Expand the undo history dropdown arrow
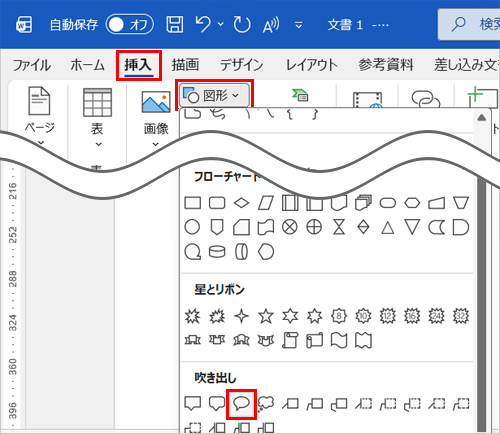500x434 pixels. pos(221,25)
